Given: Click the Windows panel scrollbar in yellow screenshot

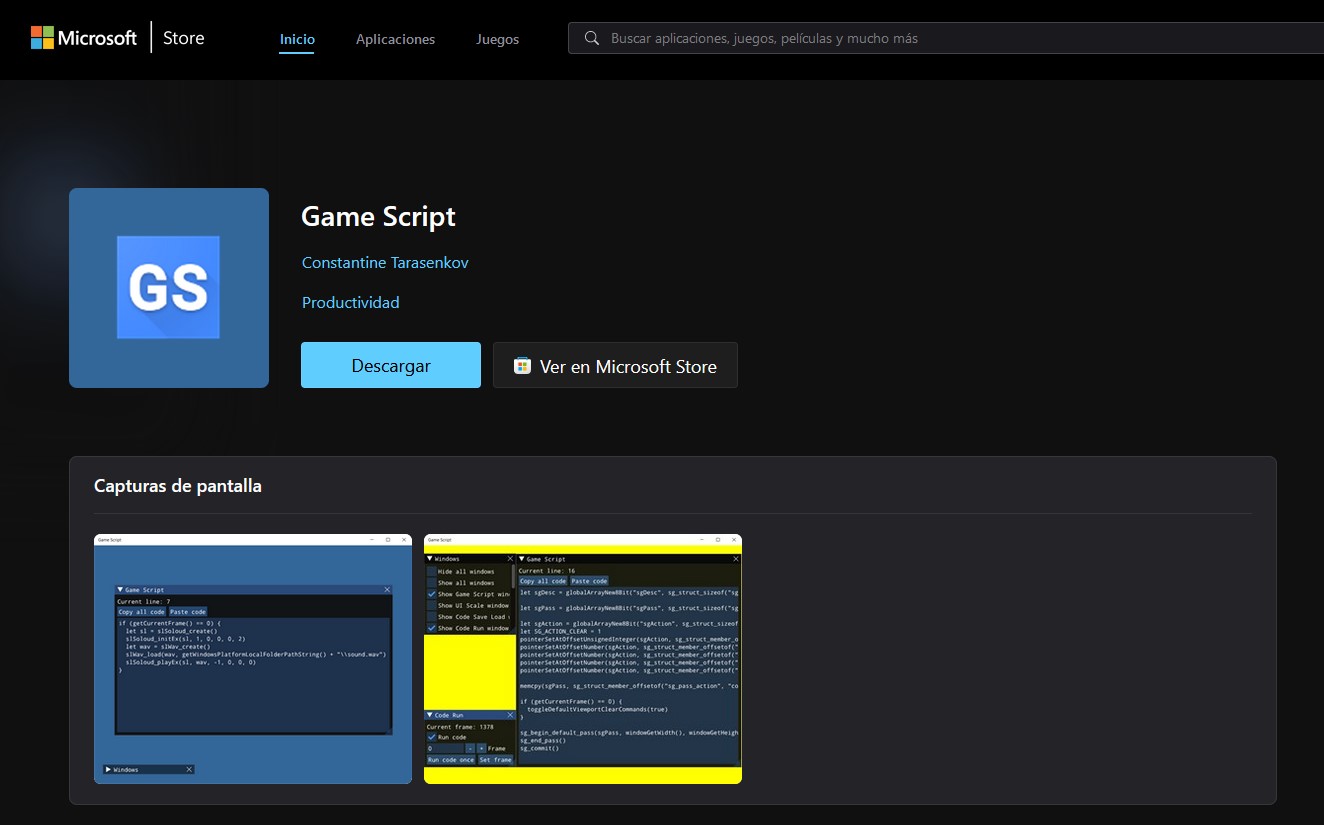Looking at the screenshot, I should (514, 577).
